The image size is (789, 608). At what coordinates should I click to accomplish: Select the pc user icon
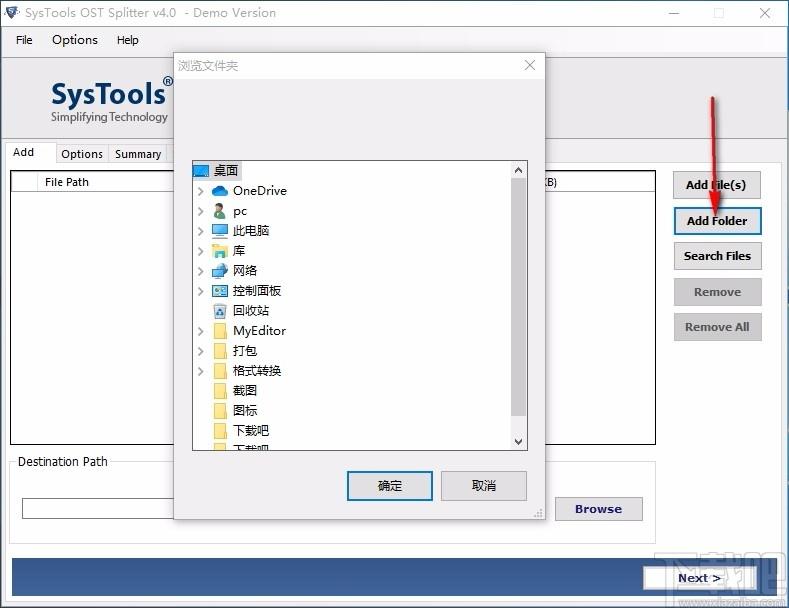point(219,211)
